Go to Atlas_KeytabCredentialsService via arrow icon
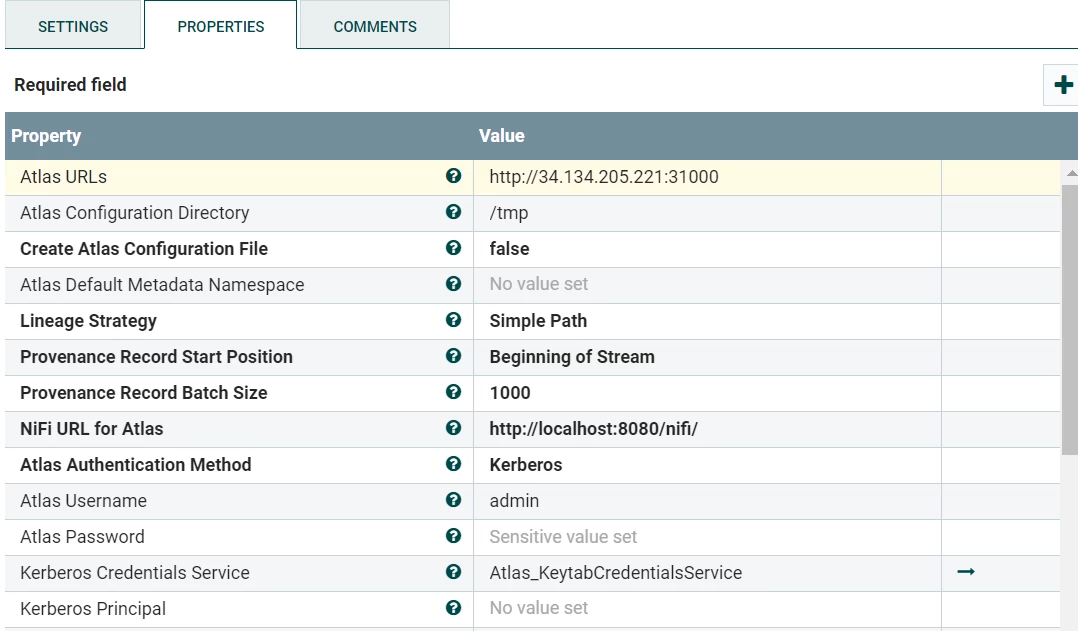The image size is (1078, 631). point(966,572)
